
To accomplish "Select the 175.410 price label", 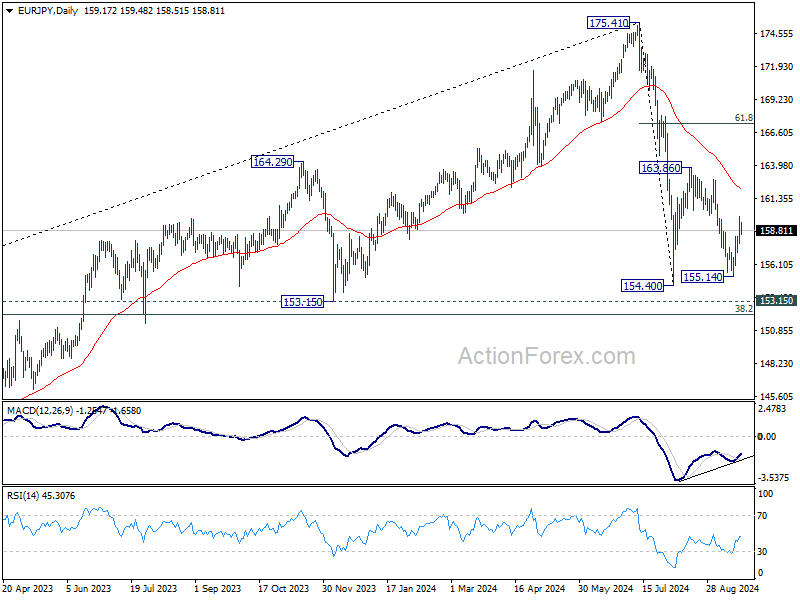I will click(608, 23).
